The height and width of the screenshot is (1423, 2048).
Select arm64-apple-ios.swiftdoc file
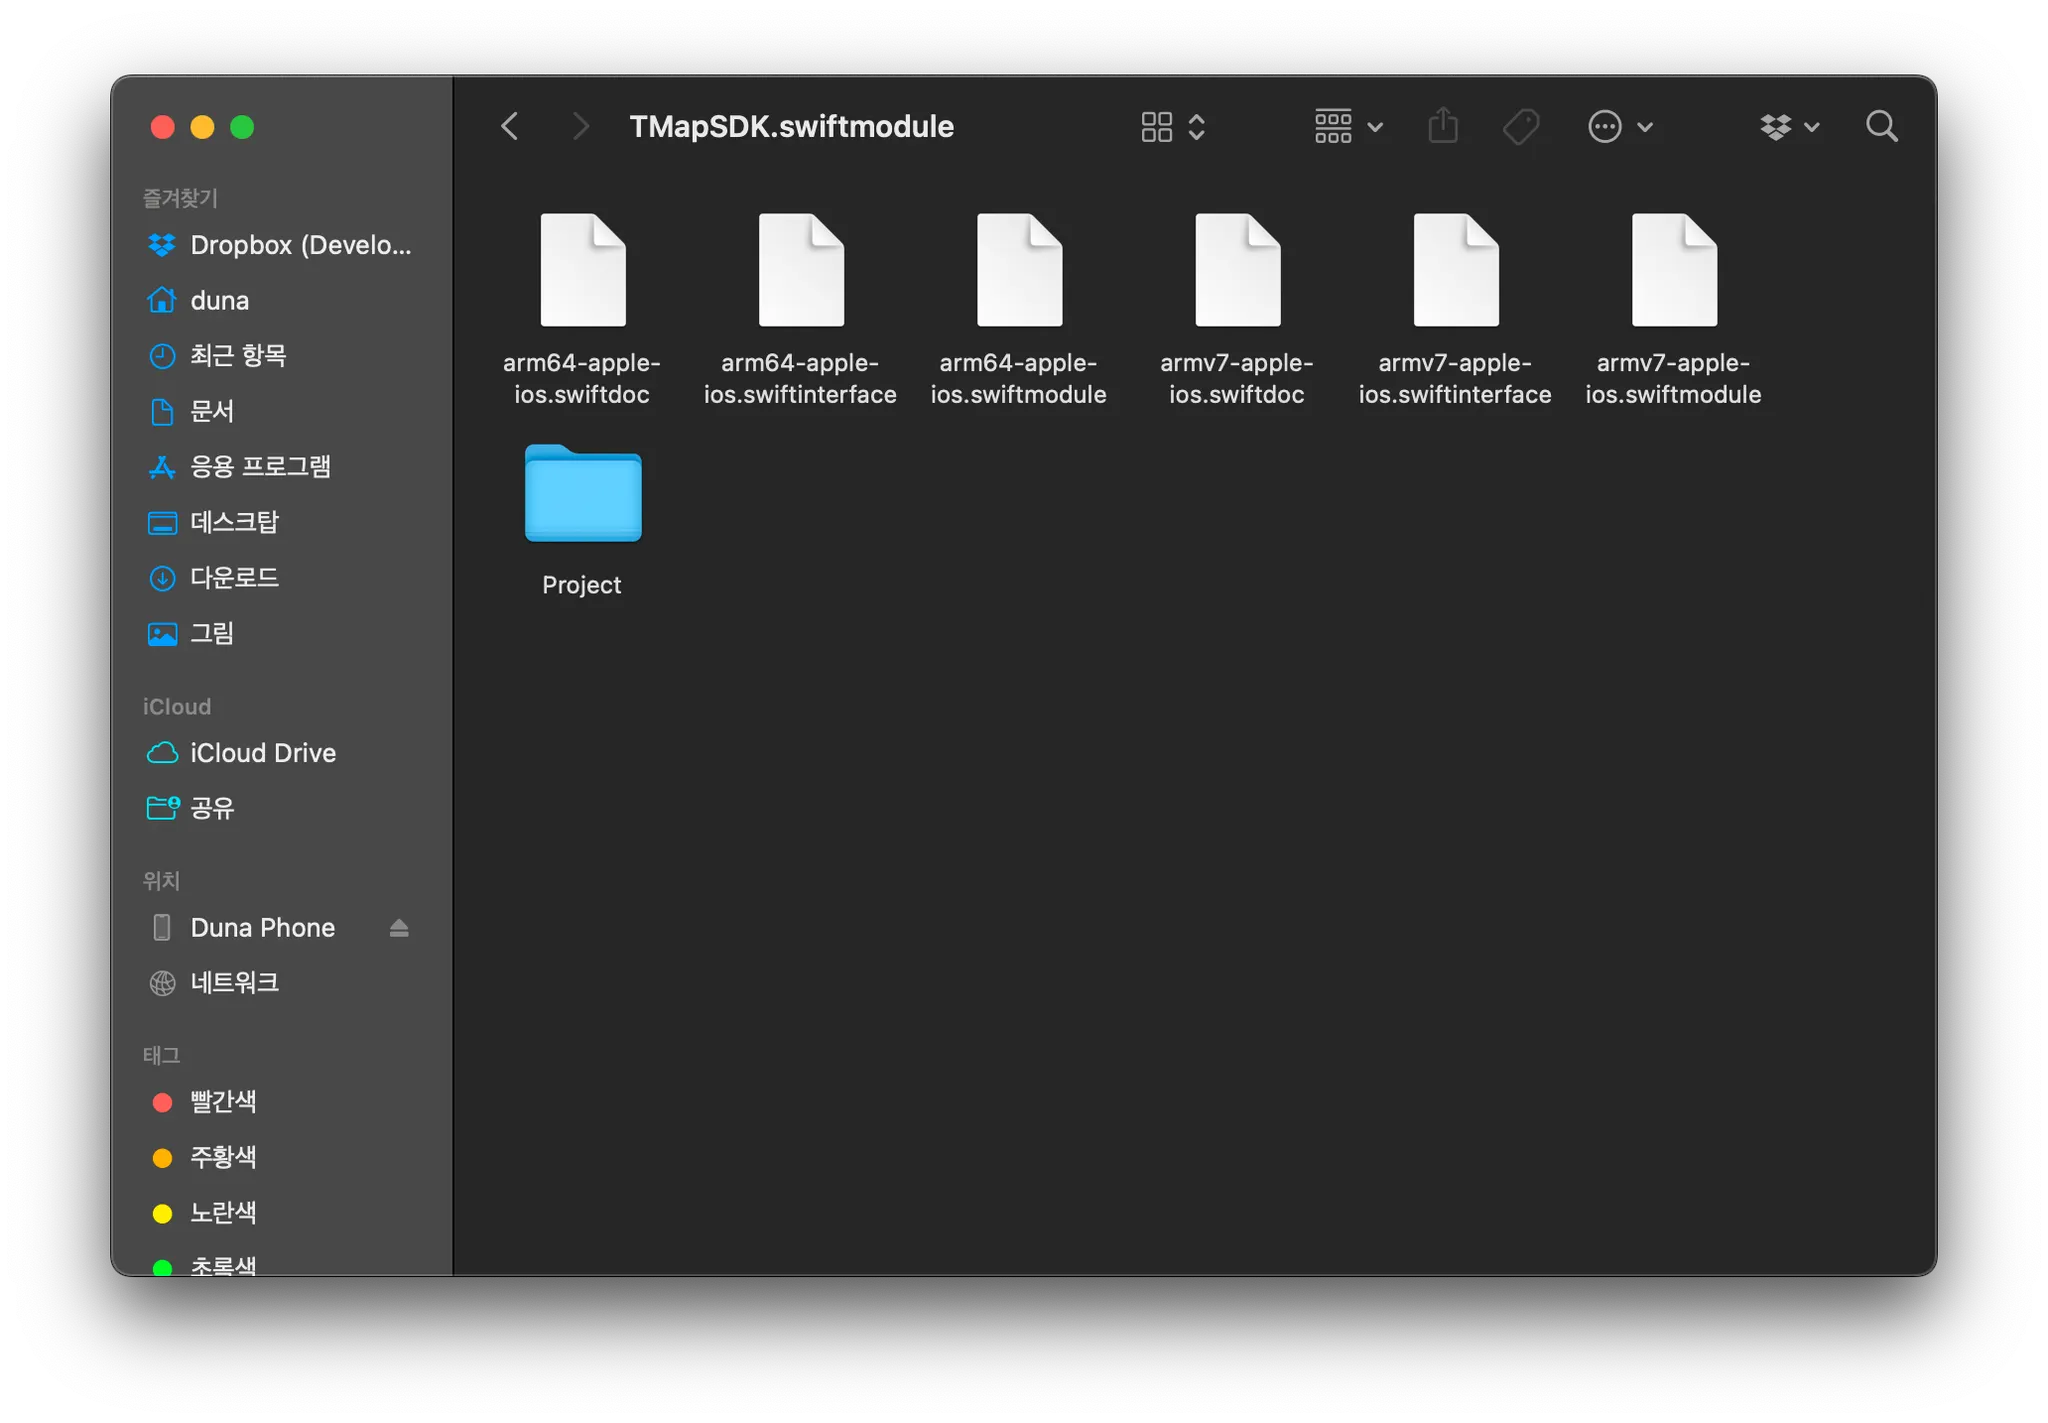[x=583, y=271]
